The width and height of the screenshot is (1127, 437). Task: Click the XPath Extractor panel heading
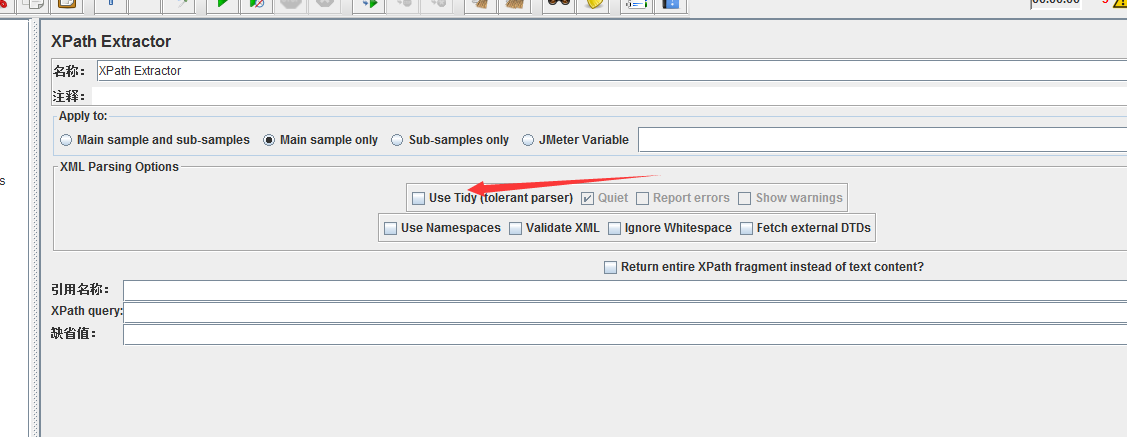(x=111, y=42)
